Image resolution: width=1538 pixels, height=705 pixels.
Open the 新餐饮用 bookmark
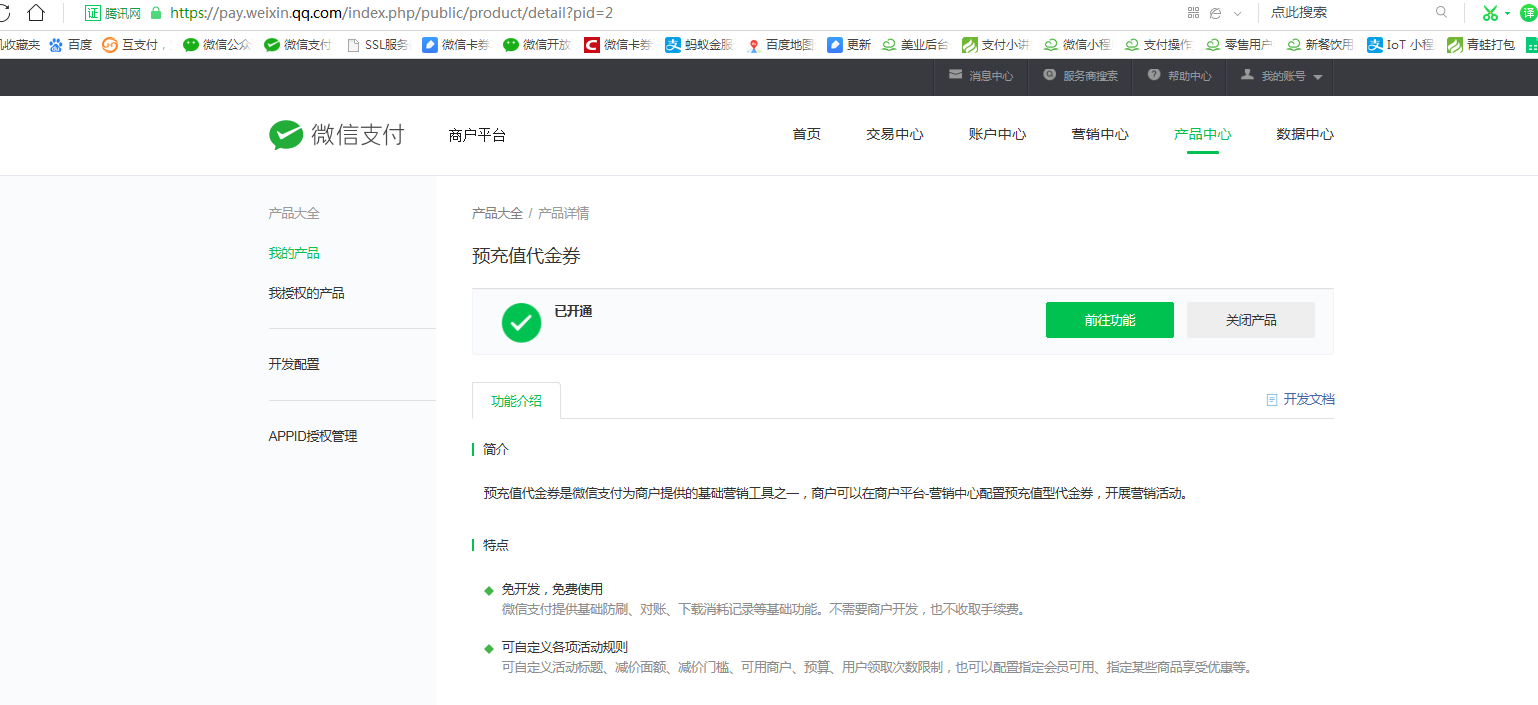click(1320, 45)
